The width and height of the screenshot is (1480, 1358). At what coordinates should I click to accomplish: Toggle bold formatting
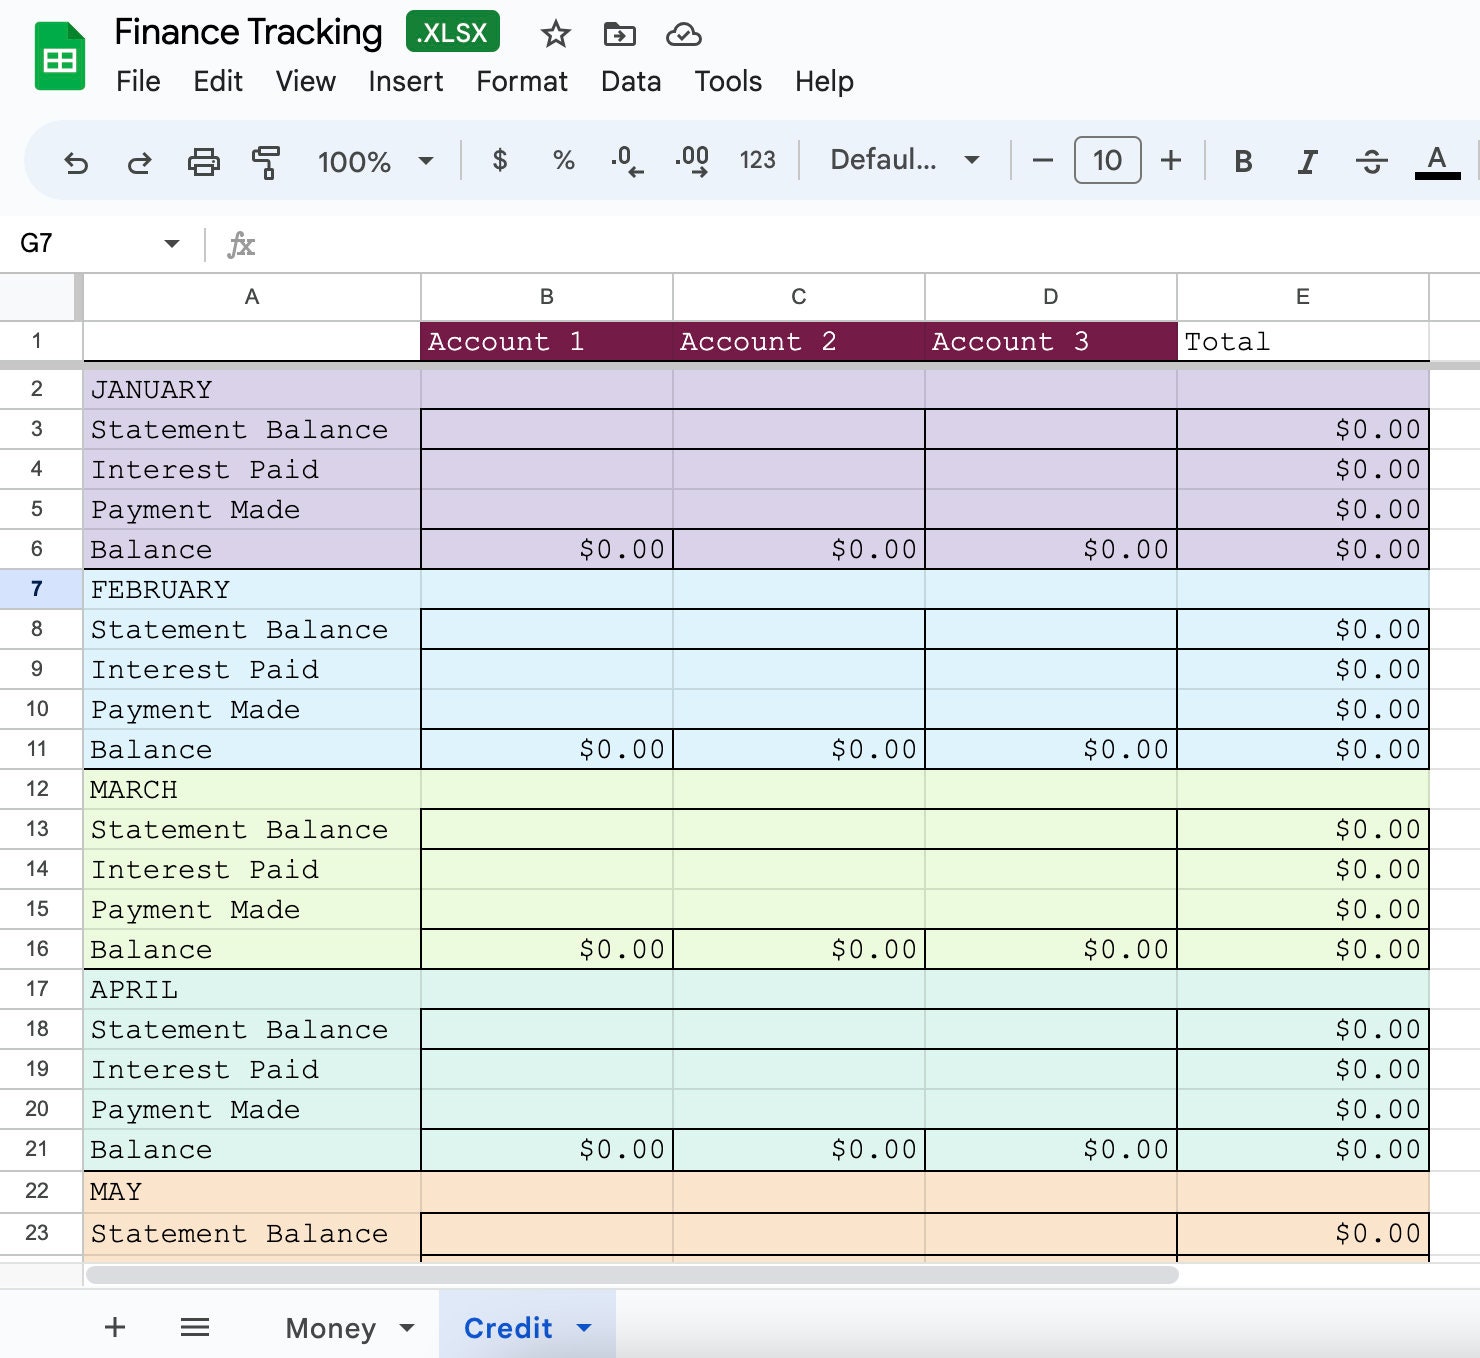[x=1242, y=160]
